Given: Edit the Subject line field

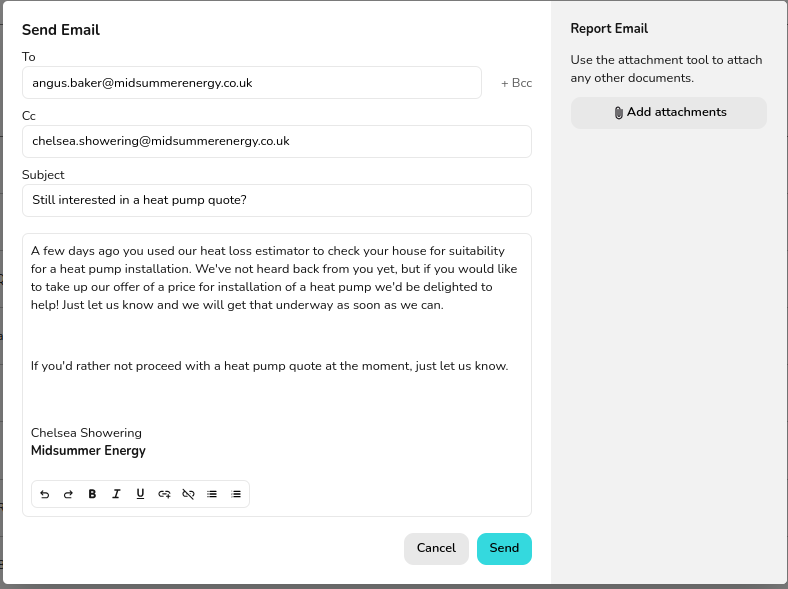Looking at the screenshot, I should pos(276,200).
